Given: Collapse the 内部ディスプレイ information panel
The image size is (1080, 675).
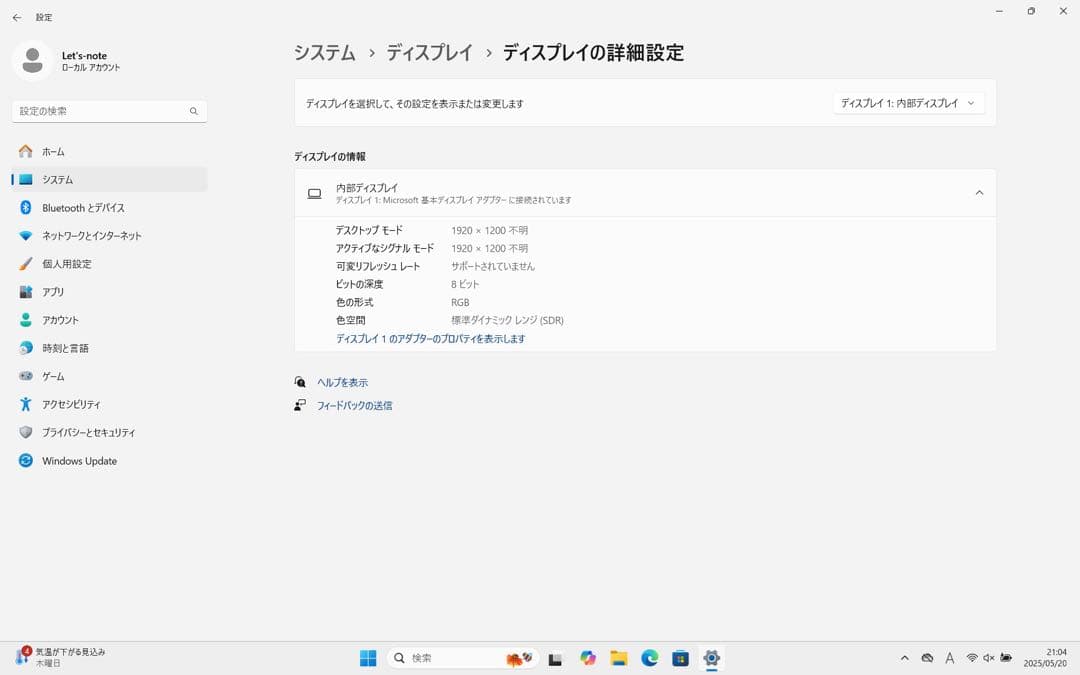Looking at the screenshot, I should (979, 192).
